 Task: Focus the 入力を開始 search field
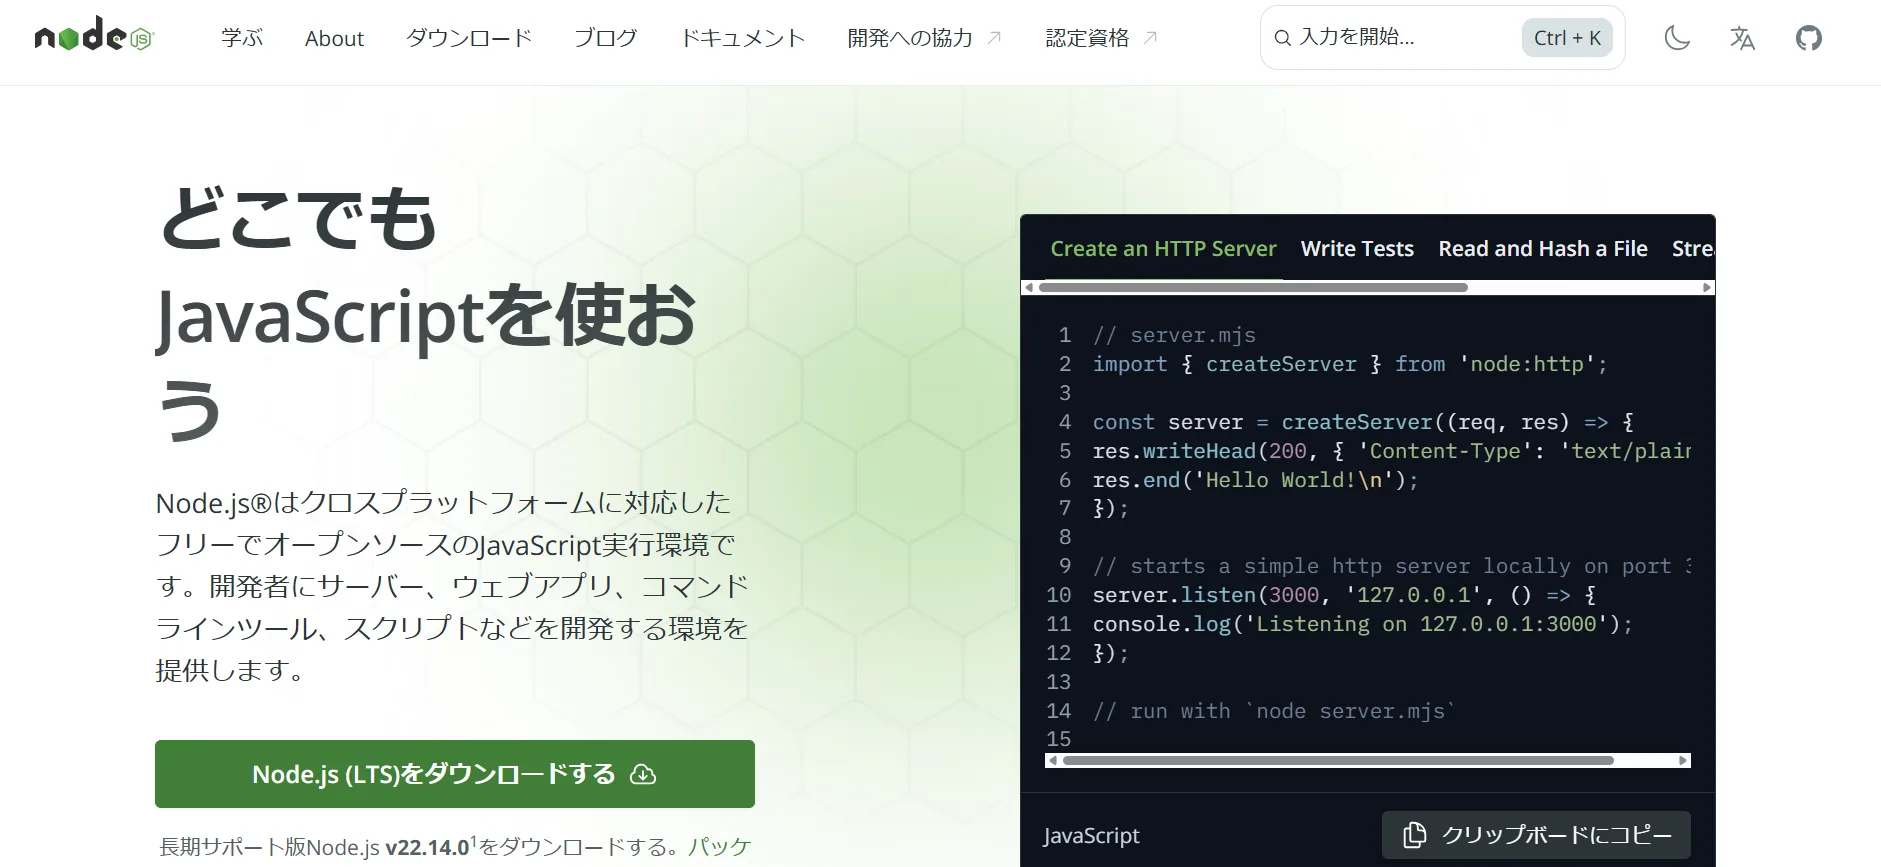1442,38
